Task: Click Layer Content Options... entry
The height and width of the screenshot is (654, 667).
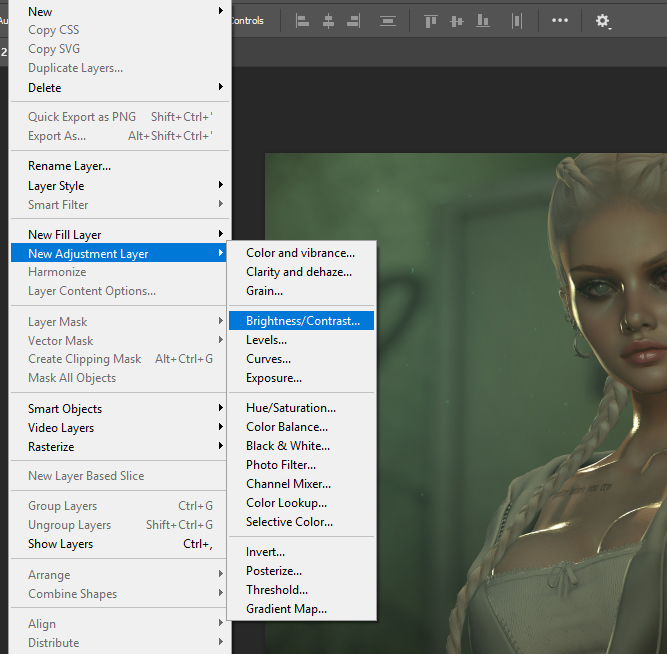Action: [120, 291]
